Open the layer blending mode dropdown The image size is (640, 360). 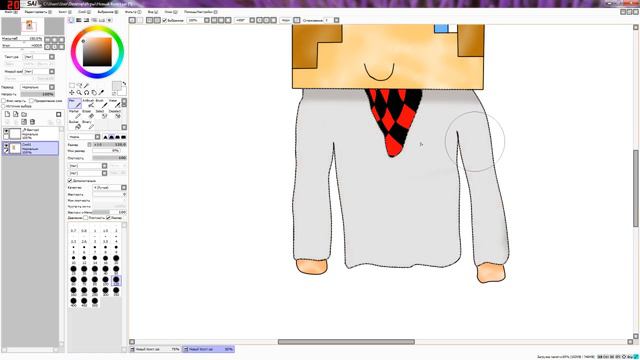[52, 87]
